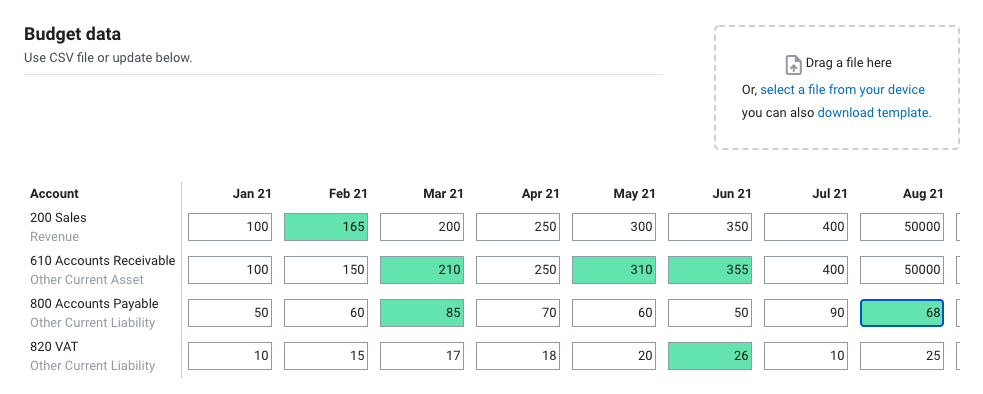
Task: Edit the 200 Sales Aug 21 value 50000
Action: pyautogui.click(x=902, y=226)
